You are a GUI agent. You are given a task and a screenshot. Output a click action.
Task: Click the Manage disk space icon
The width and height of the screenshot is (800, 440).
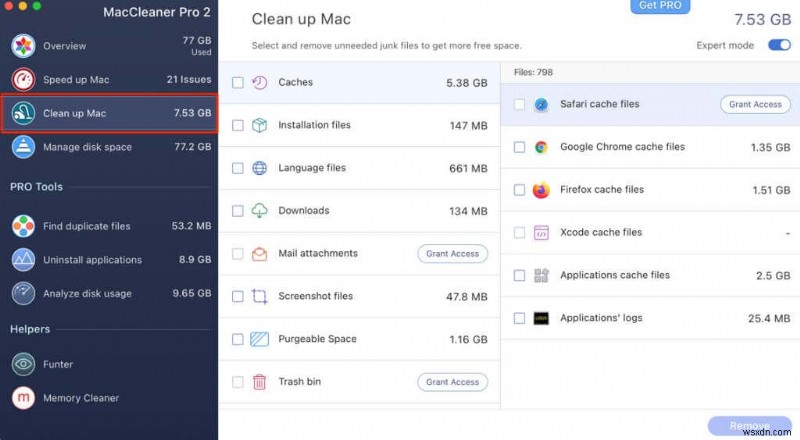coord(23,147)
